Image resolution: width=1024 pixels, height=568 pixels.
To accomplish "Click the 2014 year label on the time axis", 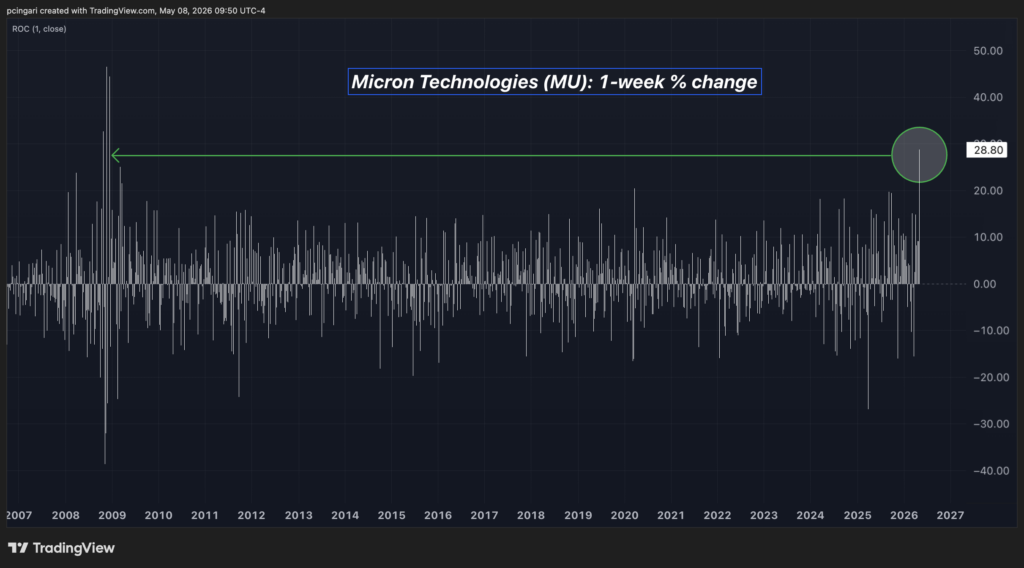I will (x=345, y=515).
